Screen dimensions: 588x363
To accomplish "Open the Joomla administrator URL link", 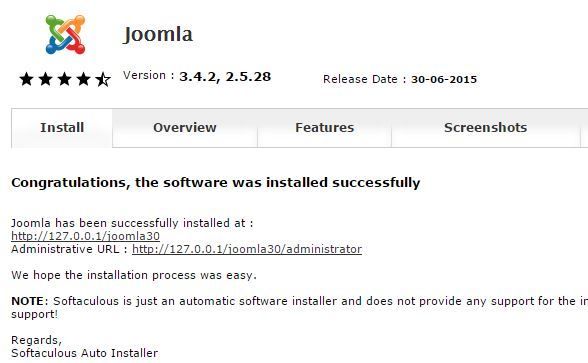I will (247, 249).
